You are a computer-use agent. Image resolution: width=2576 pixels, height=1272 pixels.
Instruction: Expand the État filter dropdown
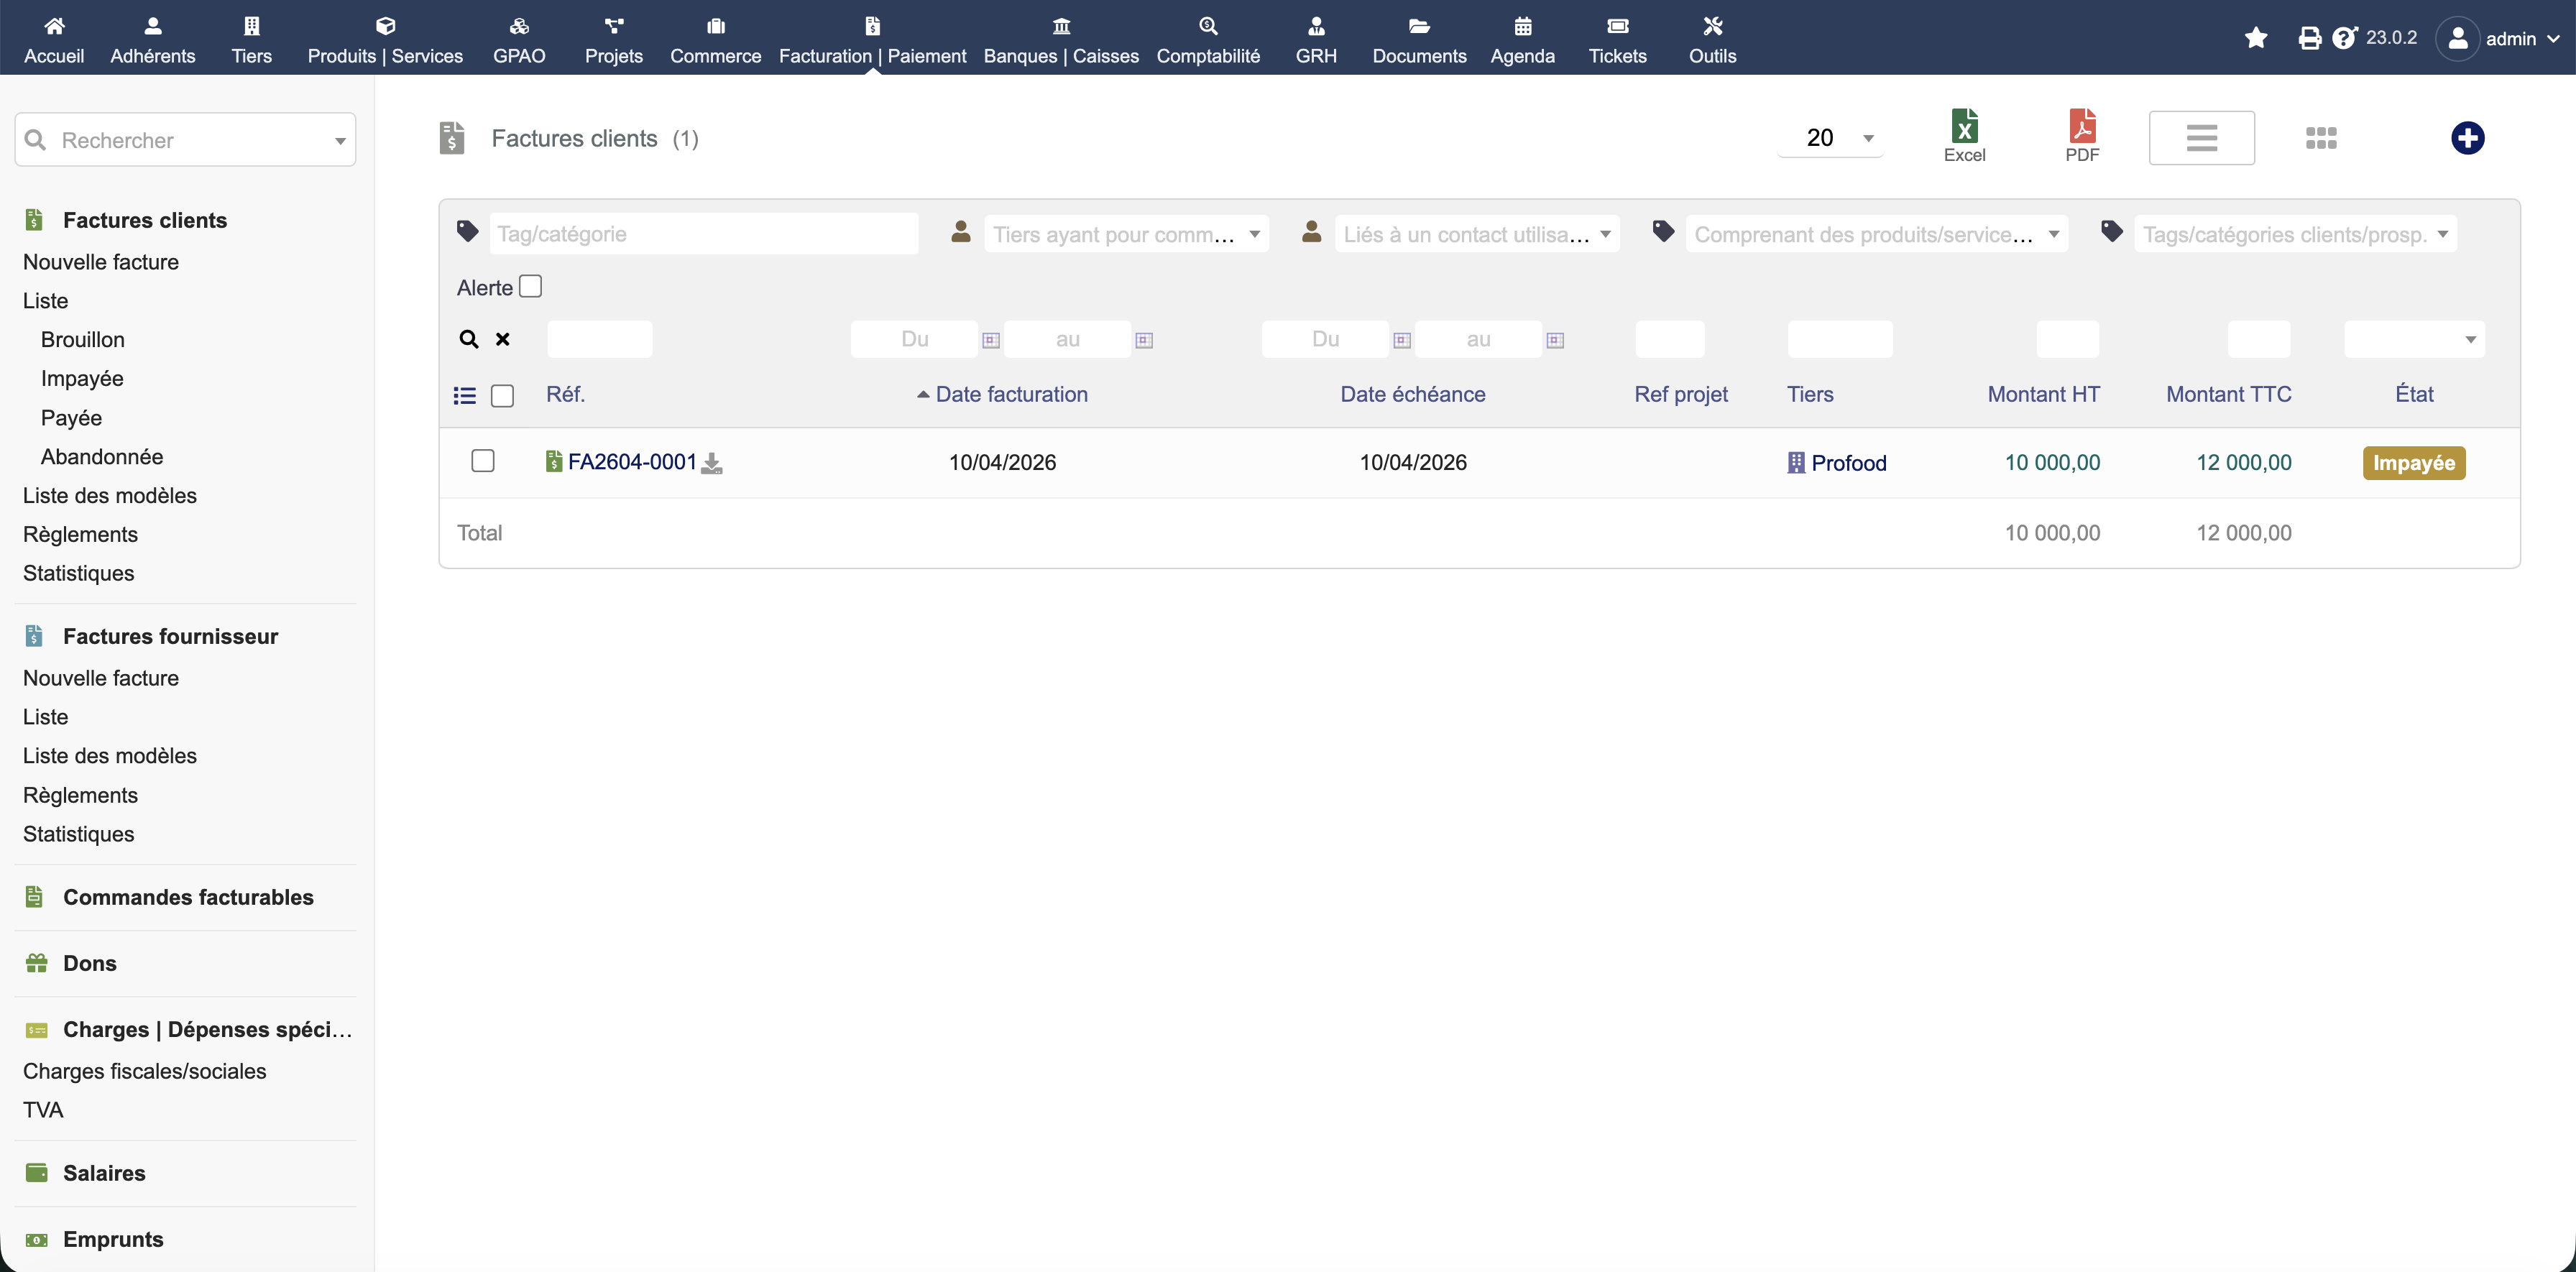[2413, 339]
